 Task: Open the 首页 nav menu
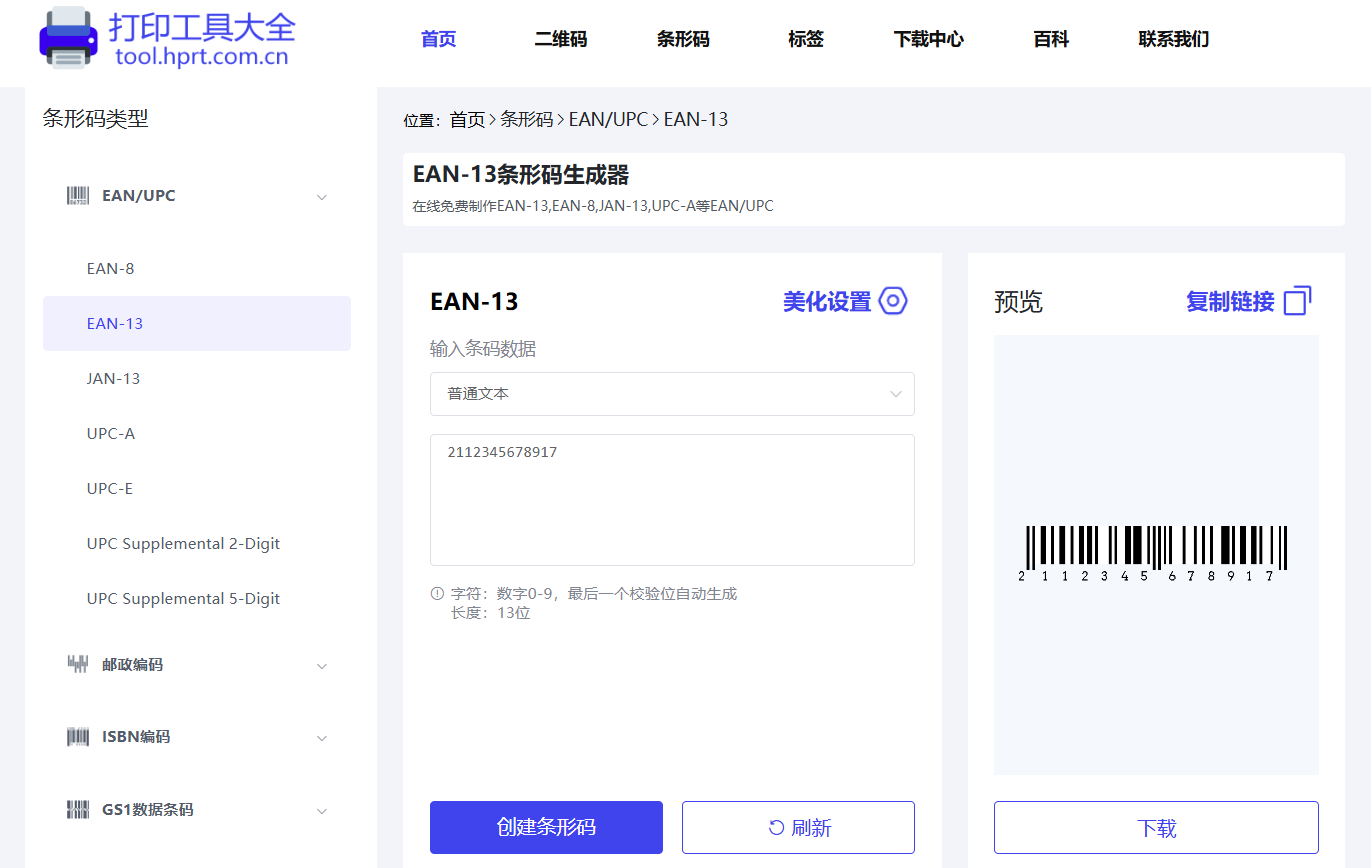438,40
